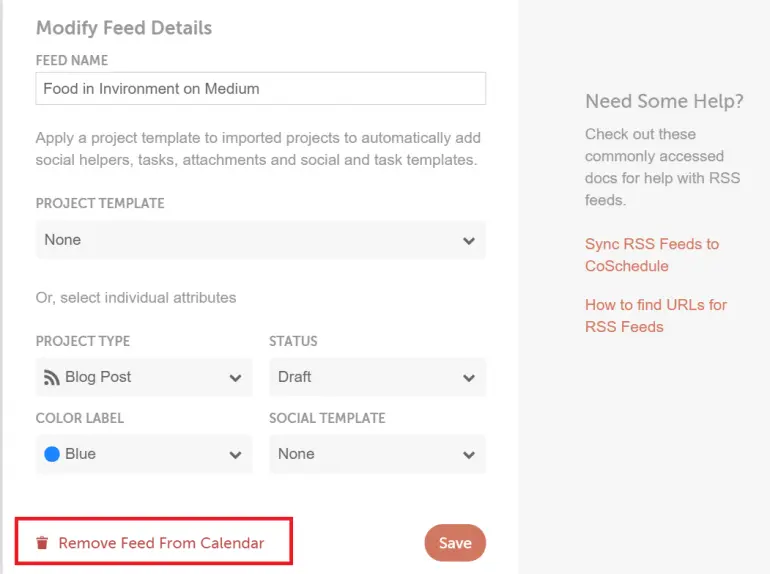Click into the Feed Name text field
This screenshot has height=574, width=770.
pyautogui.click(x=261, y=88)
